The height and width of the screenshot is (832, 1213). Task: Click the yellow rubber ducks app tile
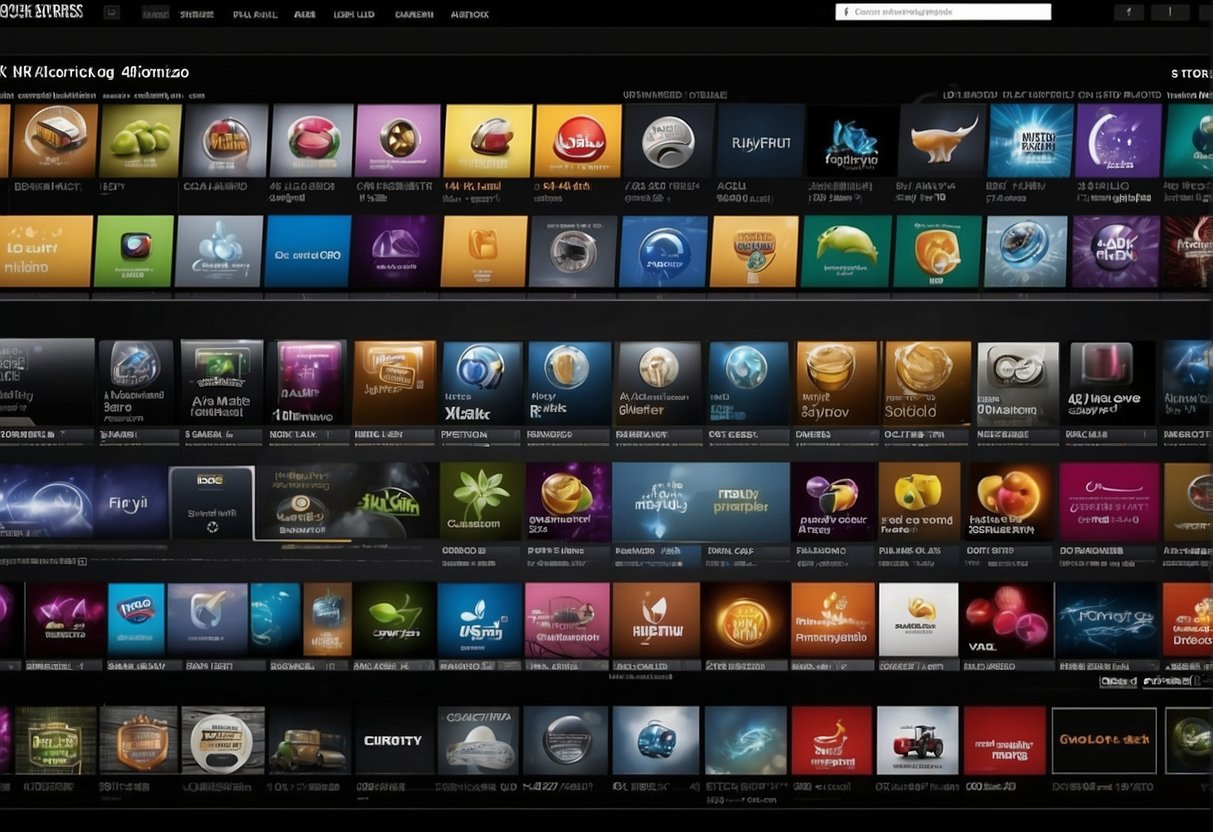coord(919,499)
